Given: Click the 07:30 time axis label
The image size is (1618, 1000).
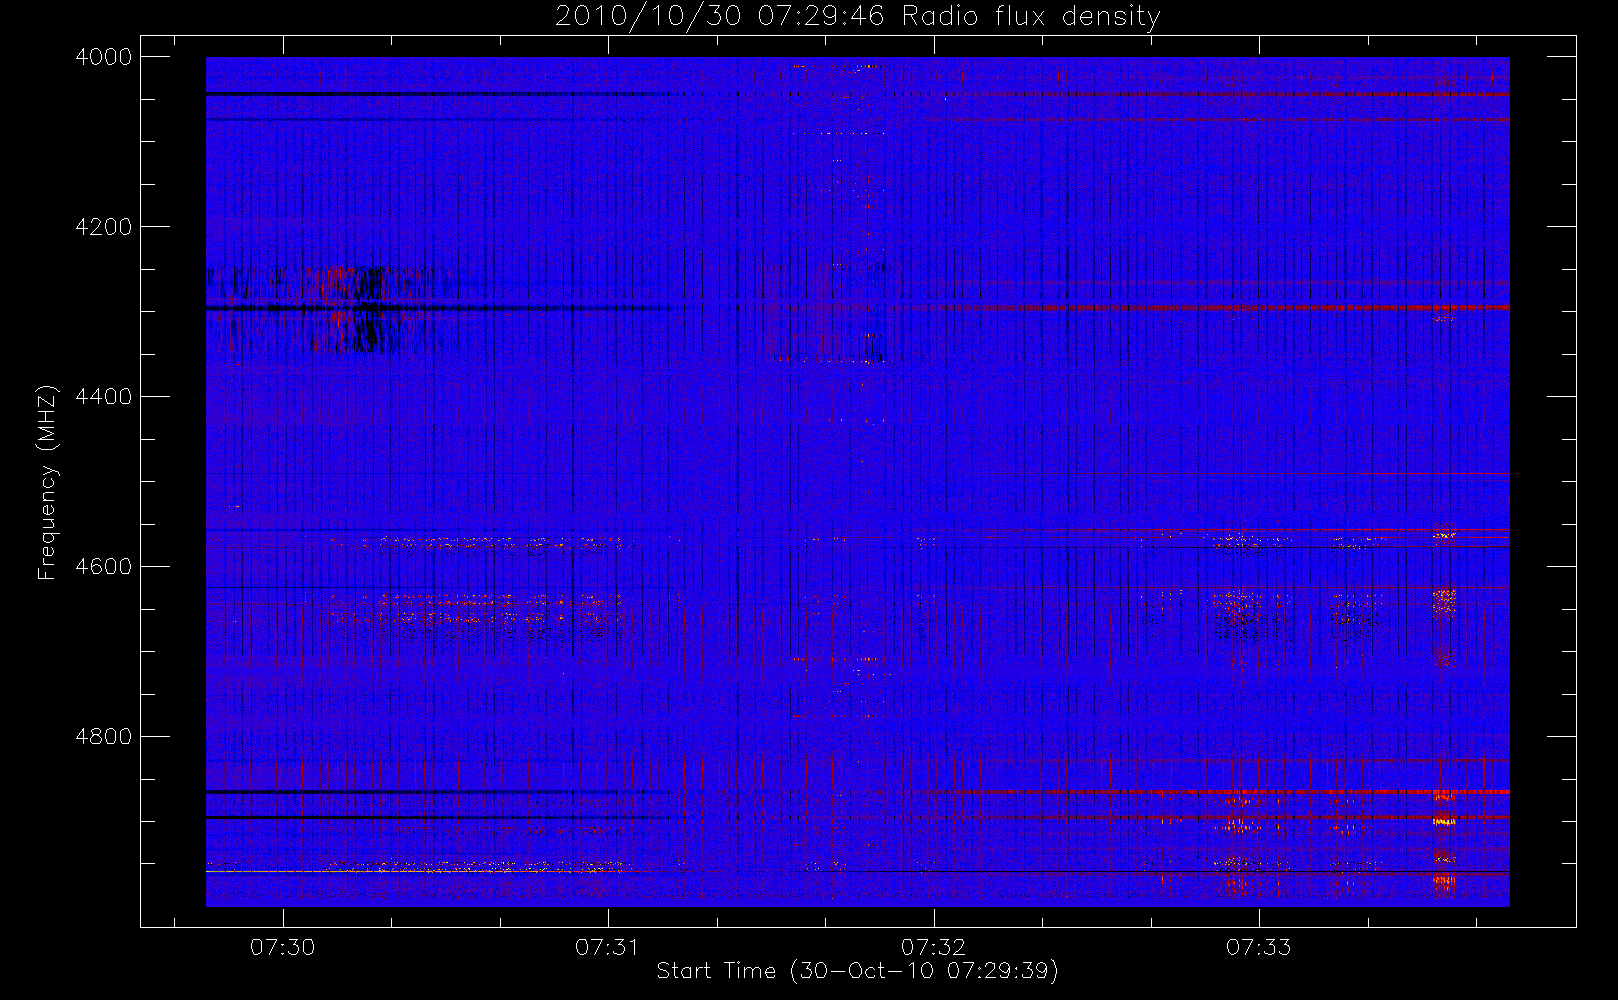Looking at the screenshot, I should 283,947.
